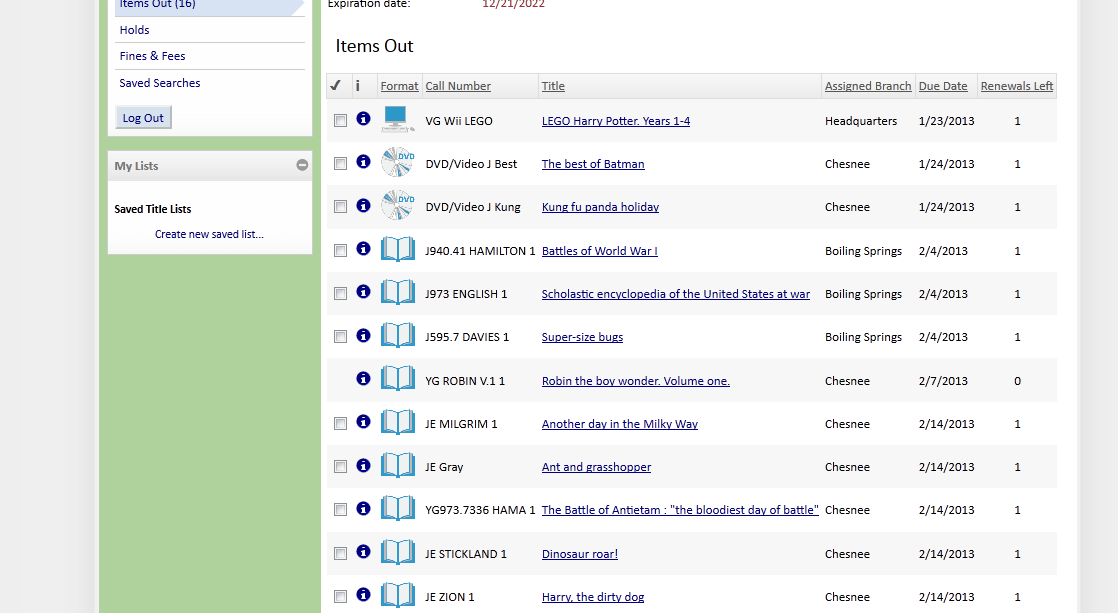1118x613 pixels.
Task: Check the select-all checkbox in the table header
Action: [x=337, y=86]
